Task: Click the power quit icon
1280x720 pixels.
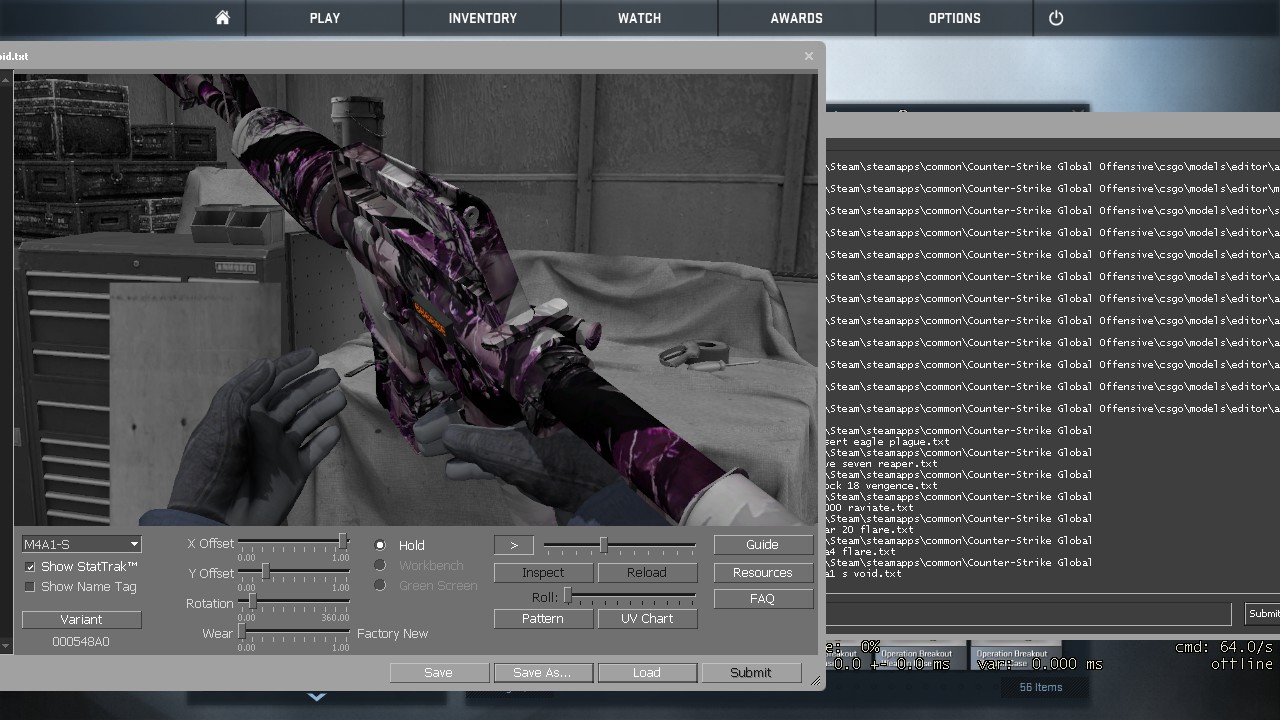Action: [x=1056, y=18]
